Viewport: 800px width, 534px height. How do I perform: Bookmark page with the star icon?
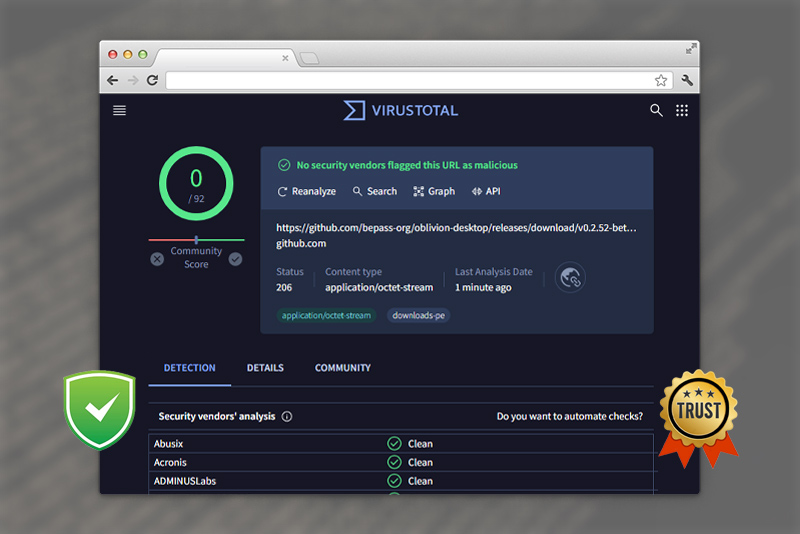pos(661,80)
